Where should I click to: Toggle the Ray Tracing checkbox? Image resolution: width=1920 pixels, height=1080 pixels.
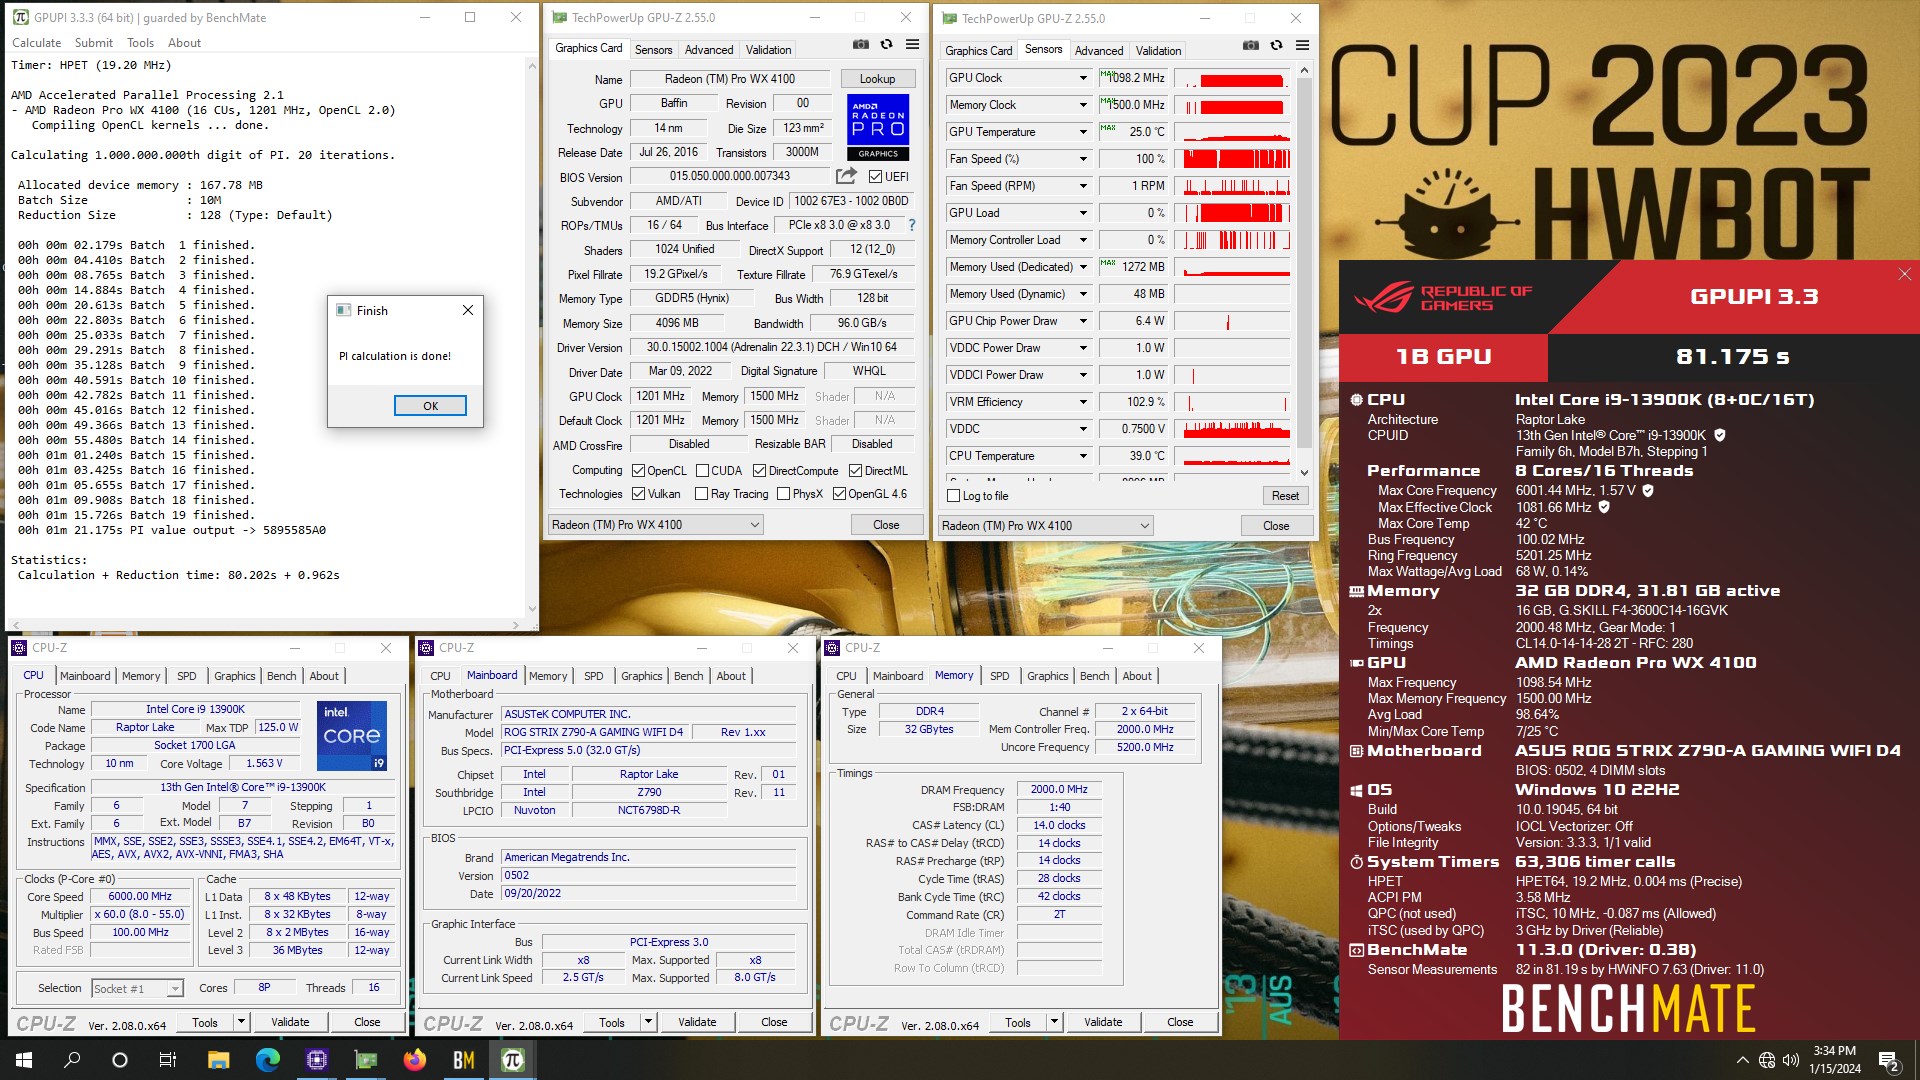point(701,494)
